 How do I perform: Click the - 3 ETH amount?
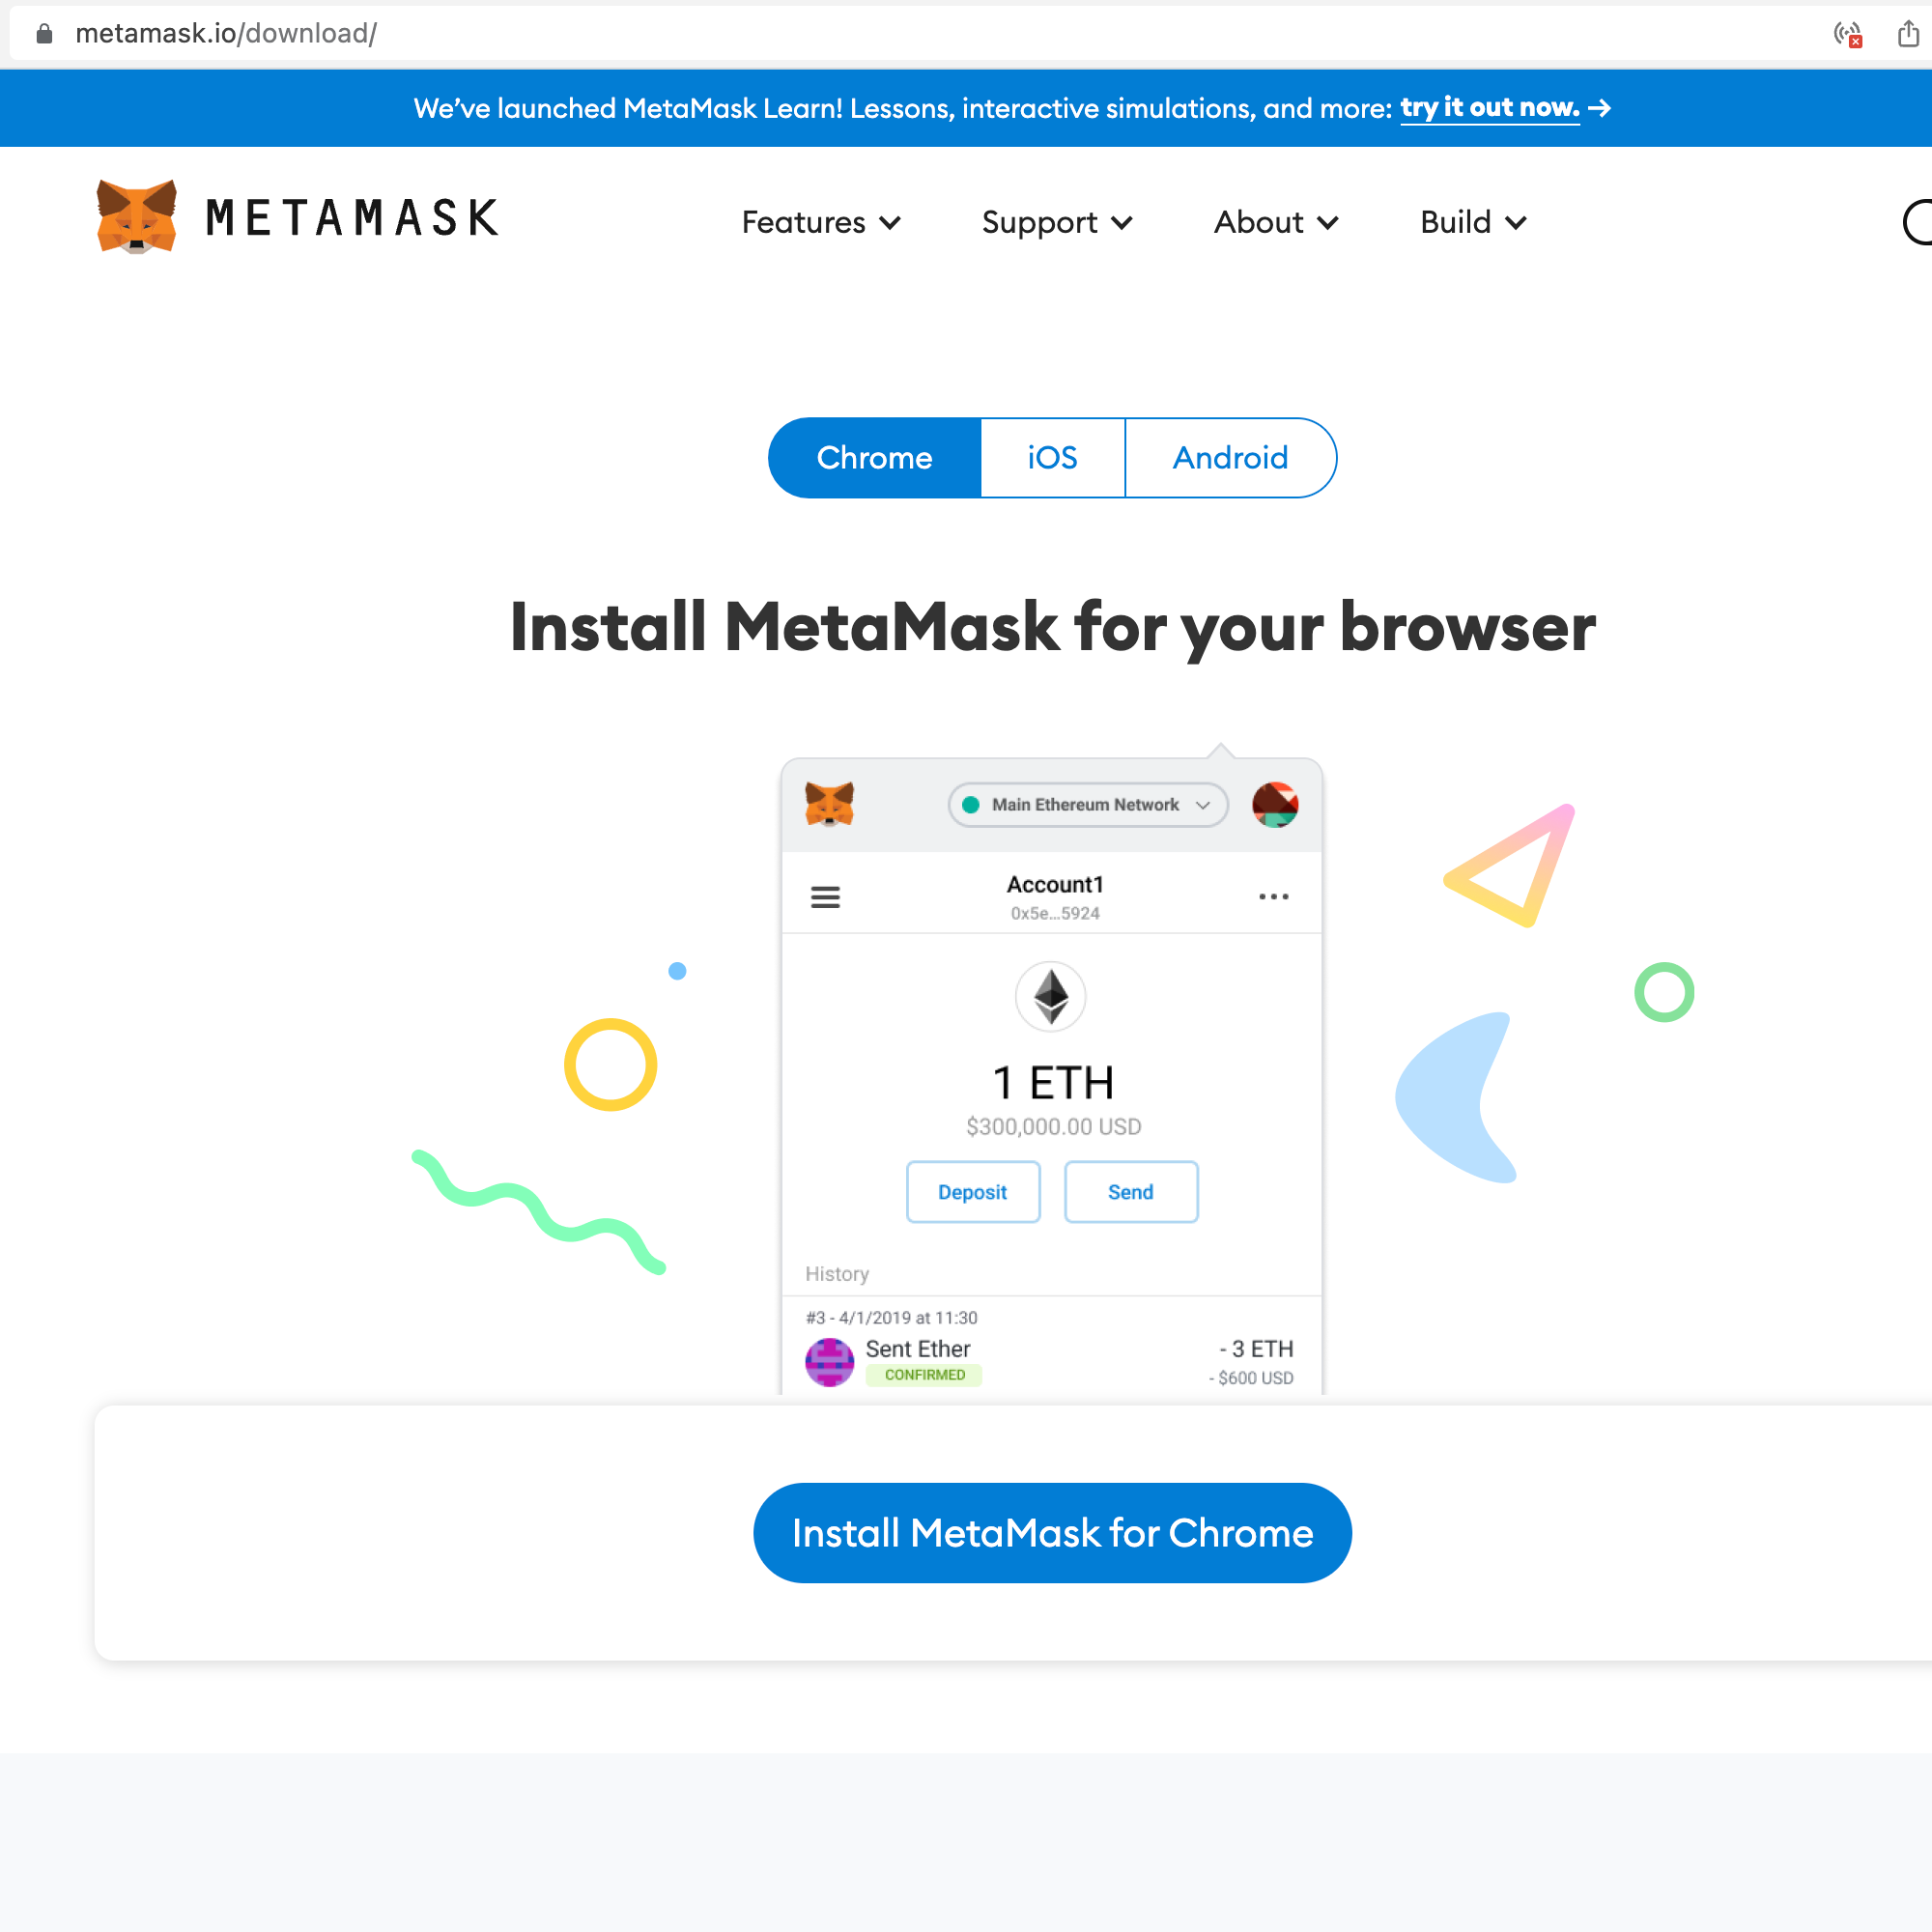point(1256,1349)
